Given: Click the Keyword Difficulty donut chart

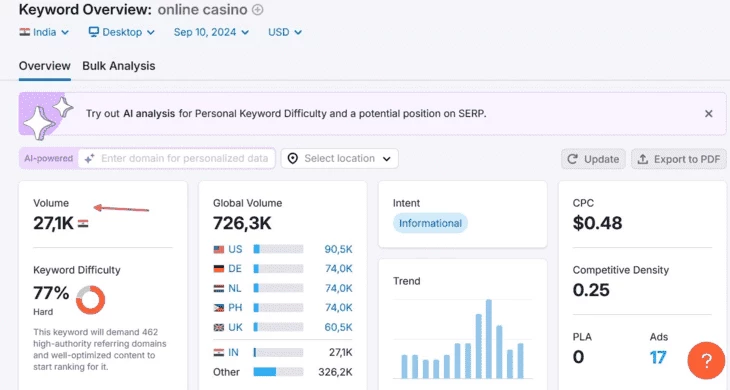Looking at the screenshot, I should click(90, 300).
